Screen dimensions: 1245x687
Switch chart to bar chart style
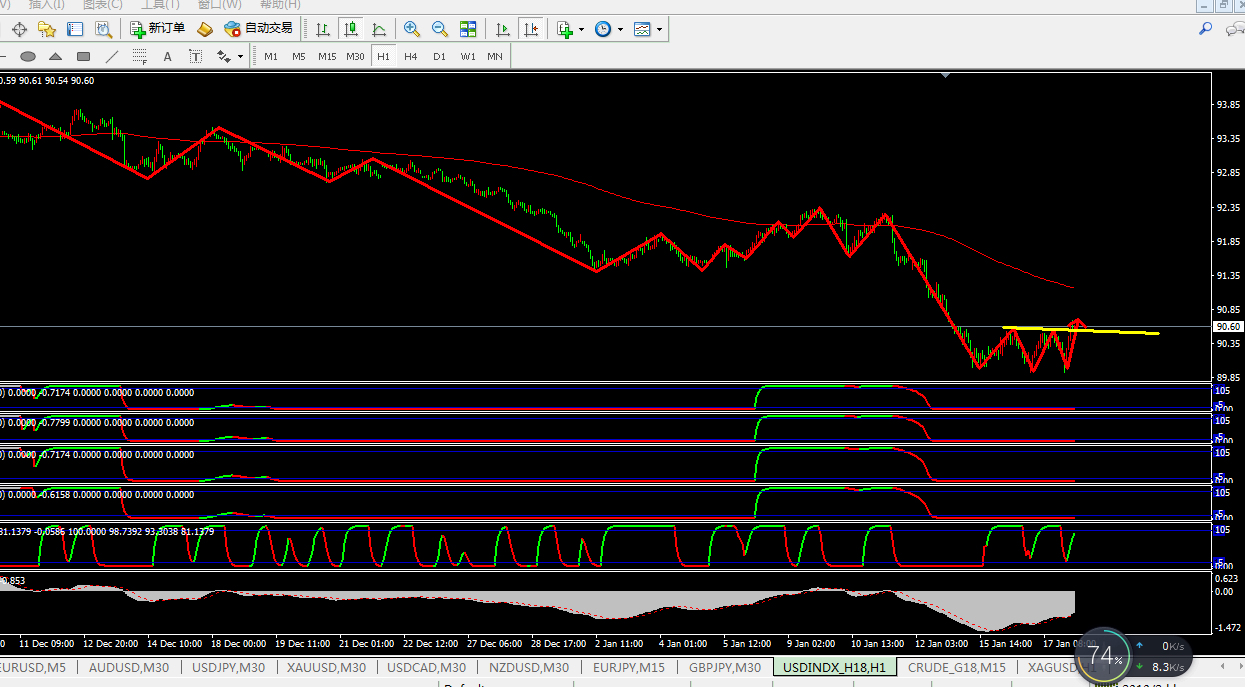pos(322,29)
